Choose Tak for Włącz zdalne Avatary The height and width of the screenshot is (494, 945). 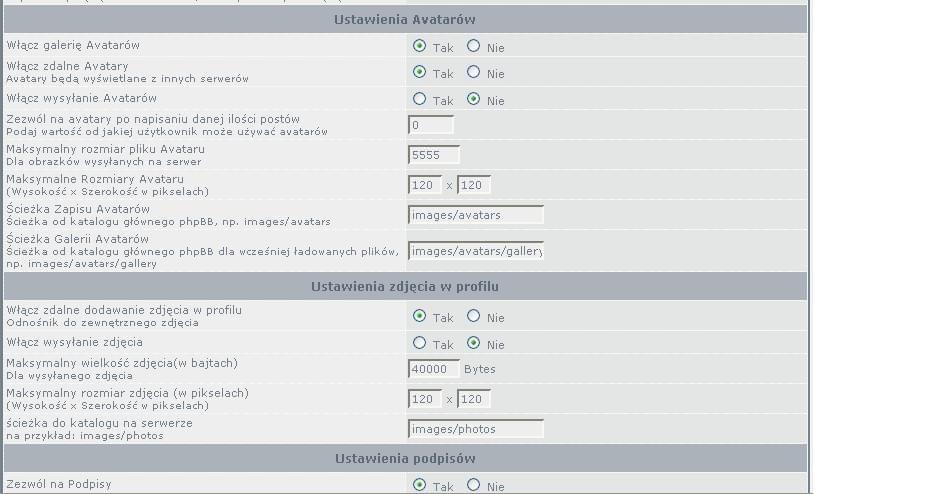tap(419, 72)
